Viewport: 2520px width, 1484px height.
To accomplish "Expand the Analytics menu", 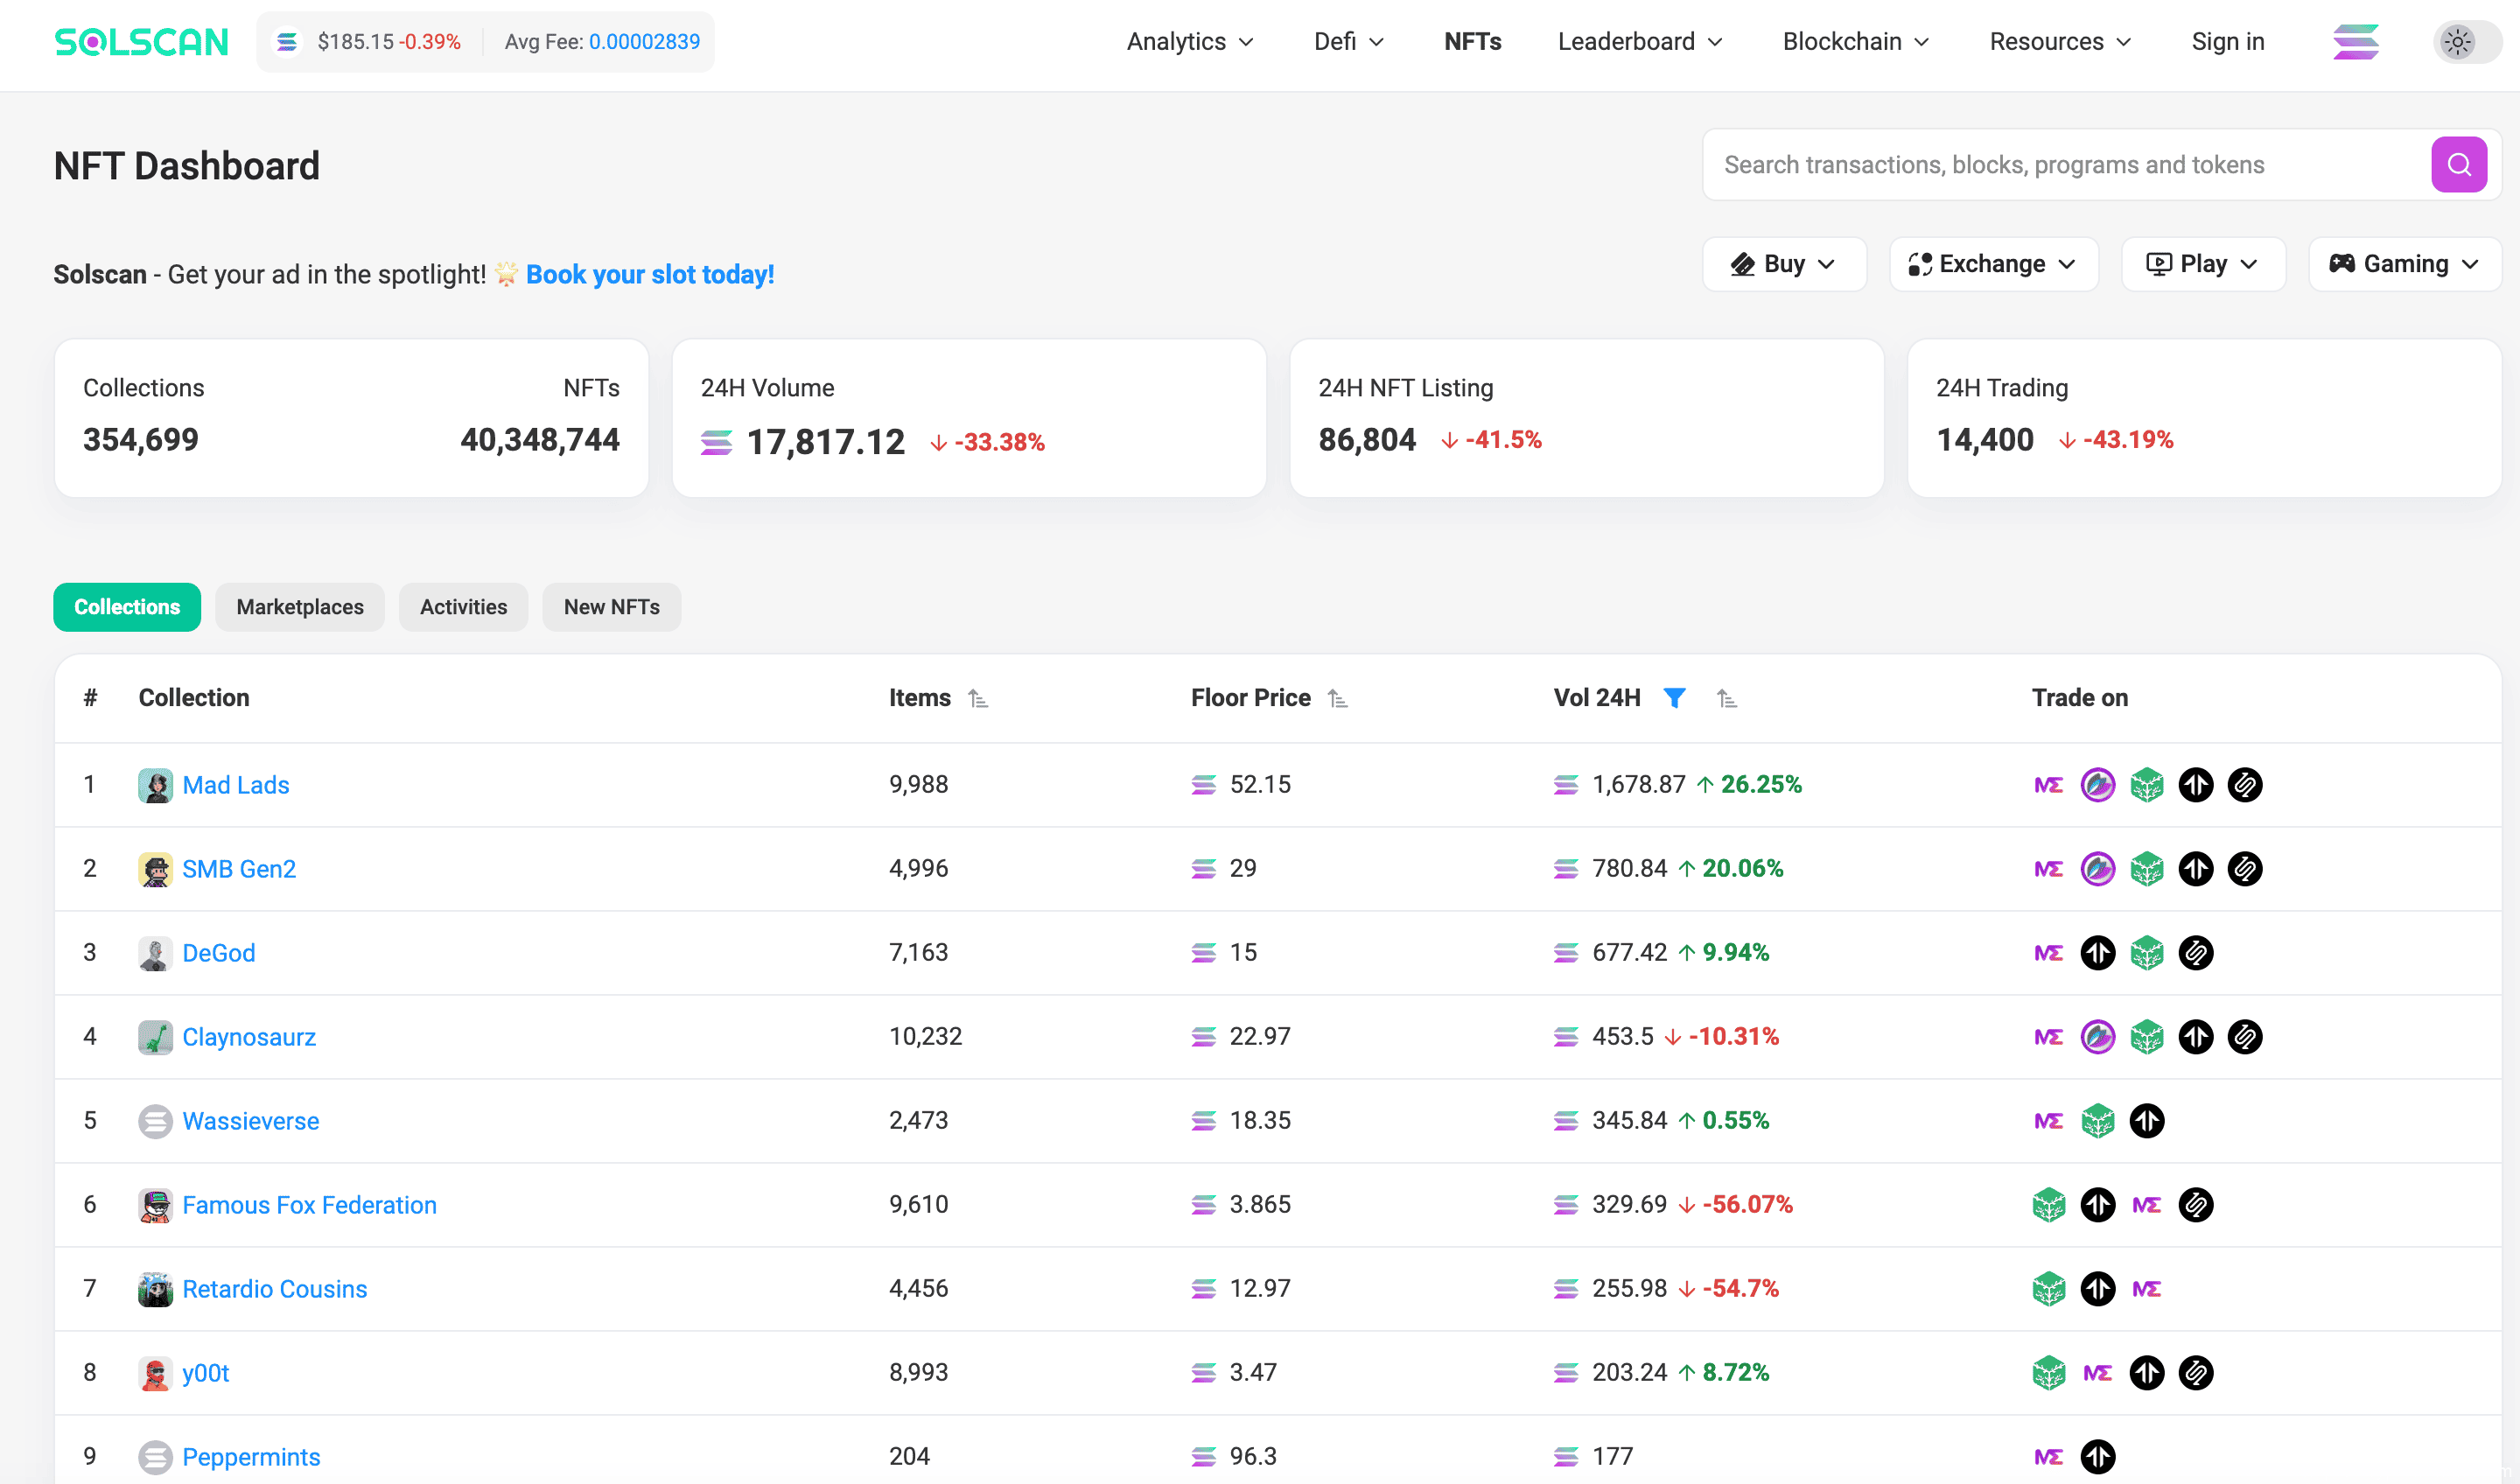I will tap(1189, 42).
